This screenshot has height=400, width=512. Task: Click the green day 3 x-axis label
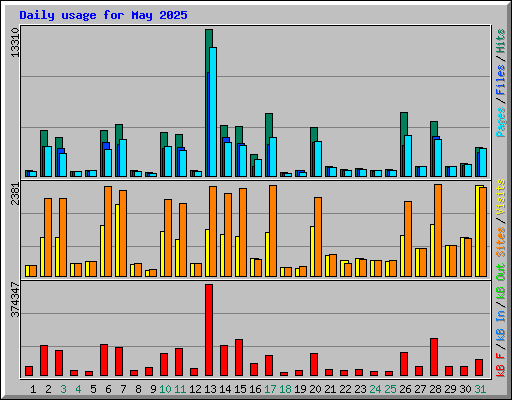(63, 389)
